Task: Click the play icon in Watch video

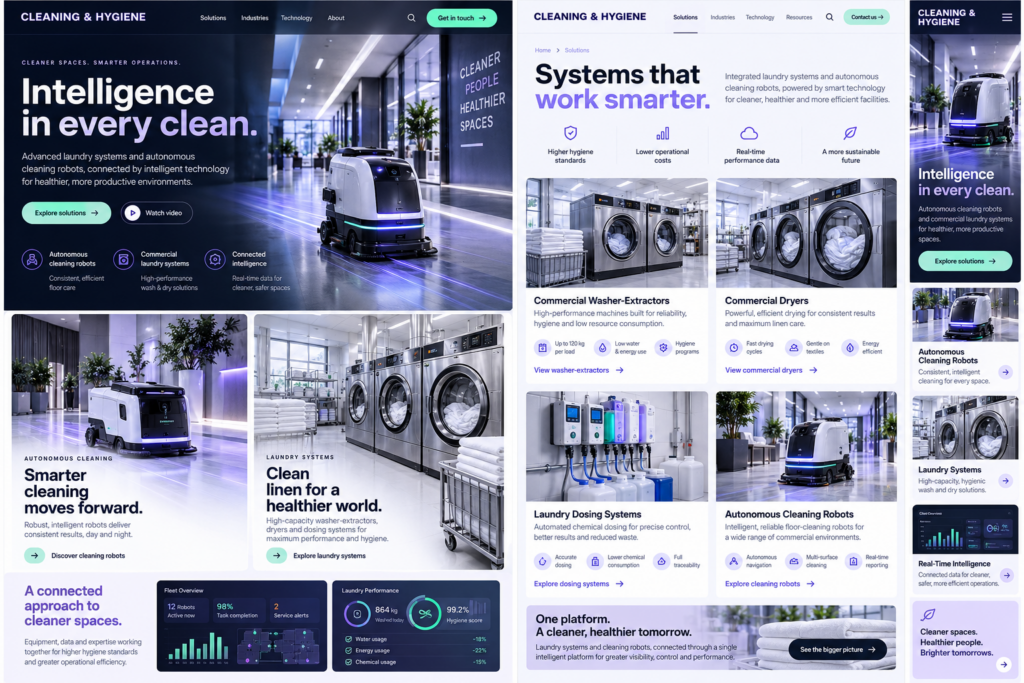Action: [132, 213]
